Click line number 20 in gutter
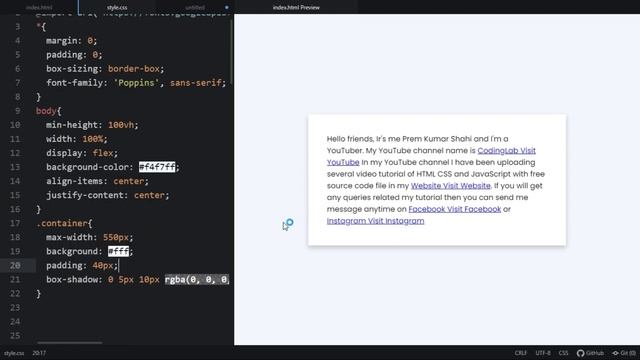The height and width of the screenshot is (360, 640). pos(15,265)
